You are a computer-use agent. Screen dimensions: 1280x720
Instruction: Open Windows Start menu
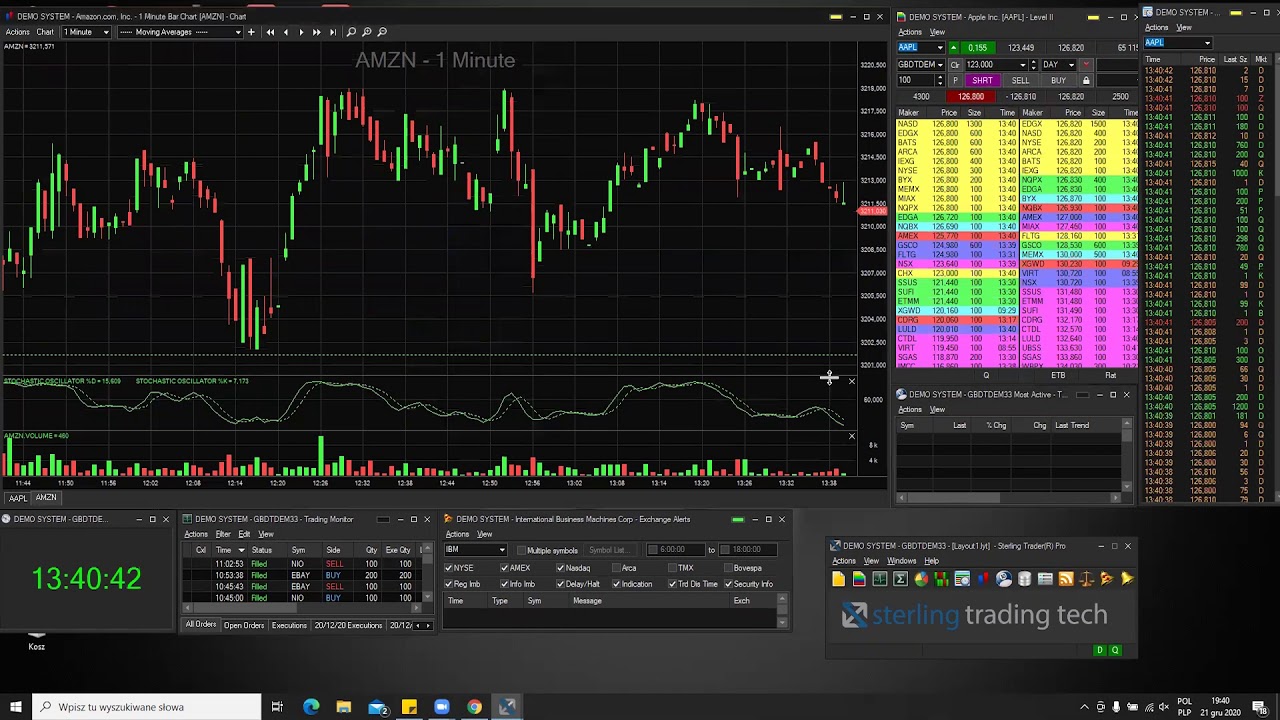point(15,707)
